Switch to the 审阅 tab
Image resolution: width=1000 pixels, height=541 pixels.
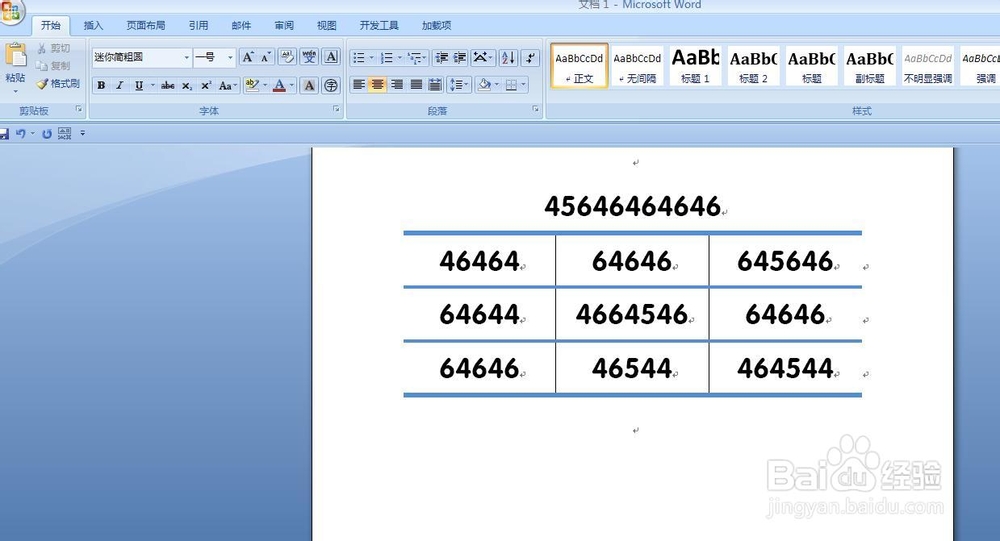click(x=284, y=26)
